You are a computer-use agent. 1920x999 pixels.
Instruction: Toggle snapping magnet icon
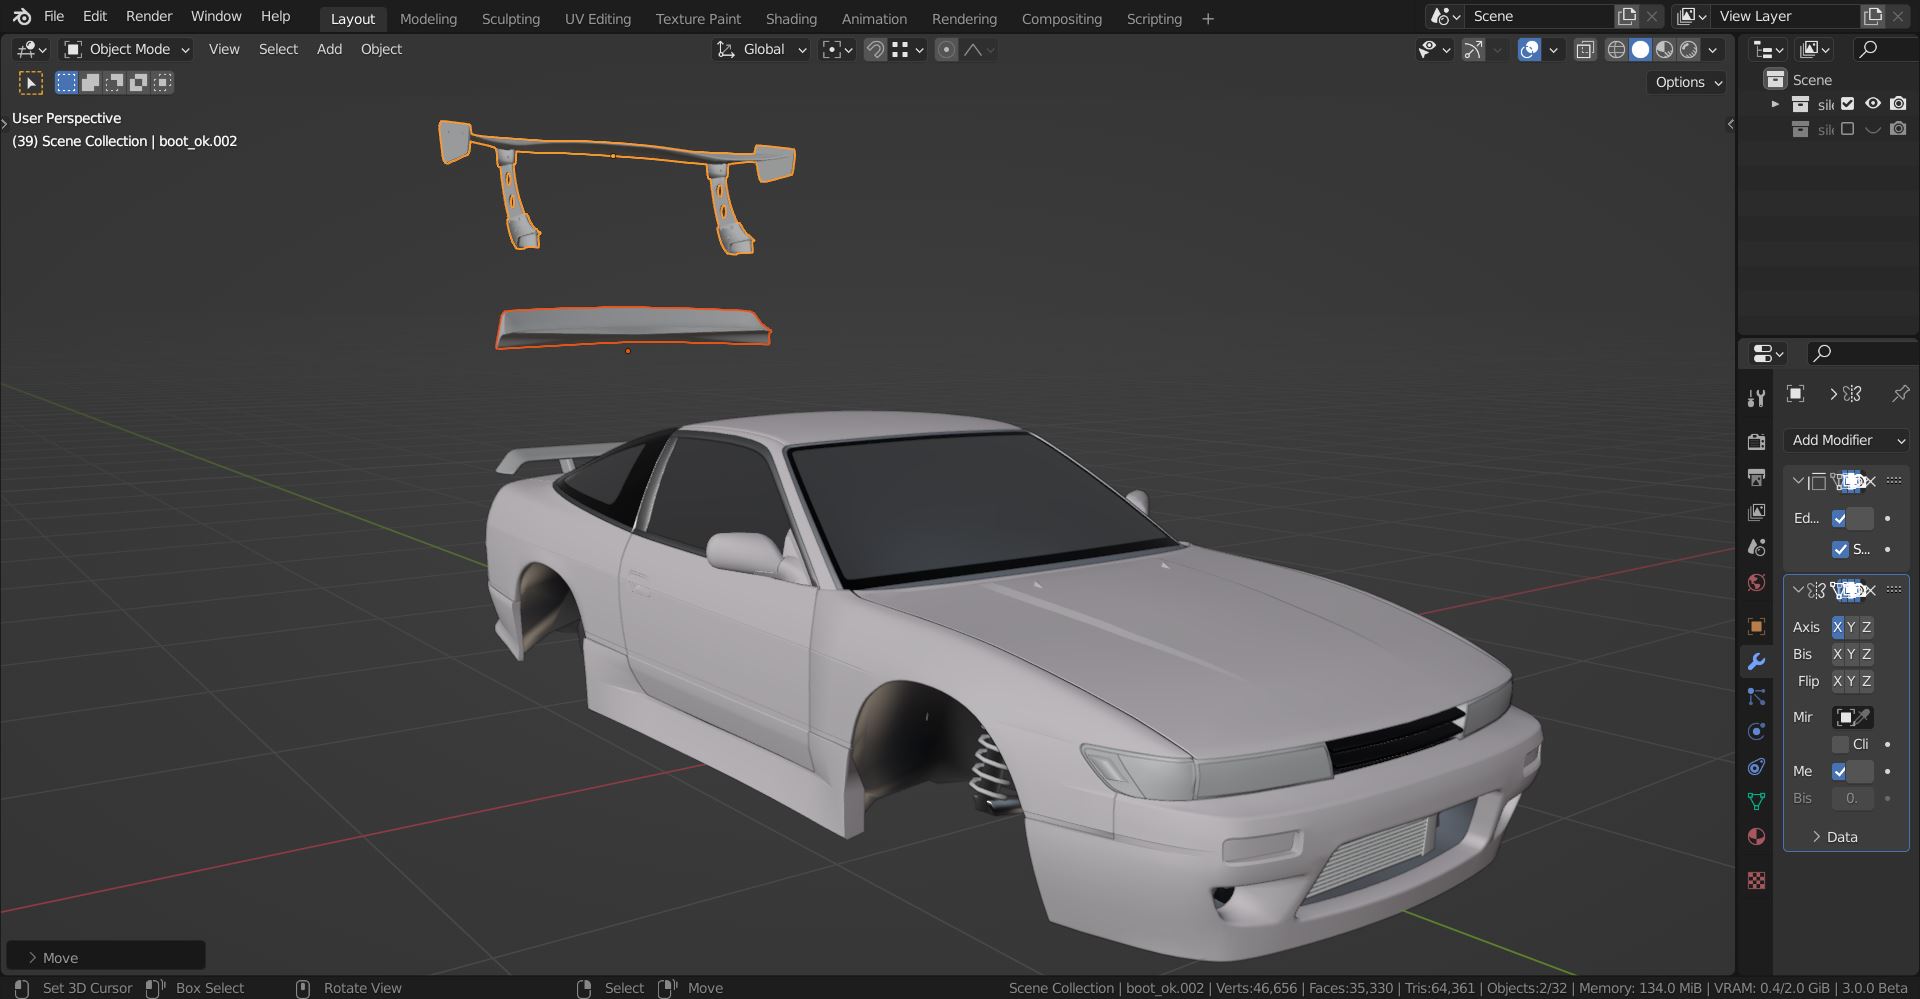(x=875, y=49)
